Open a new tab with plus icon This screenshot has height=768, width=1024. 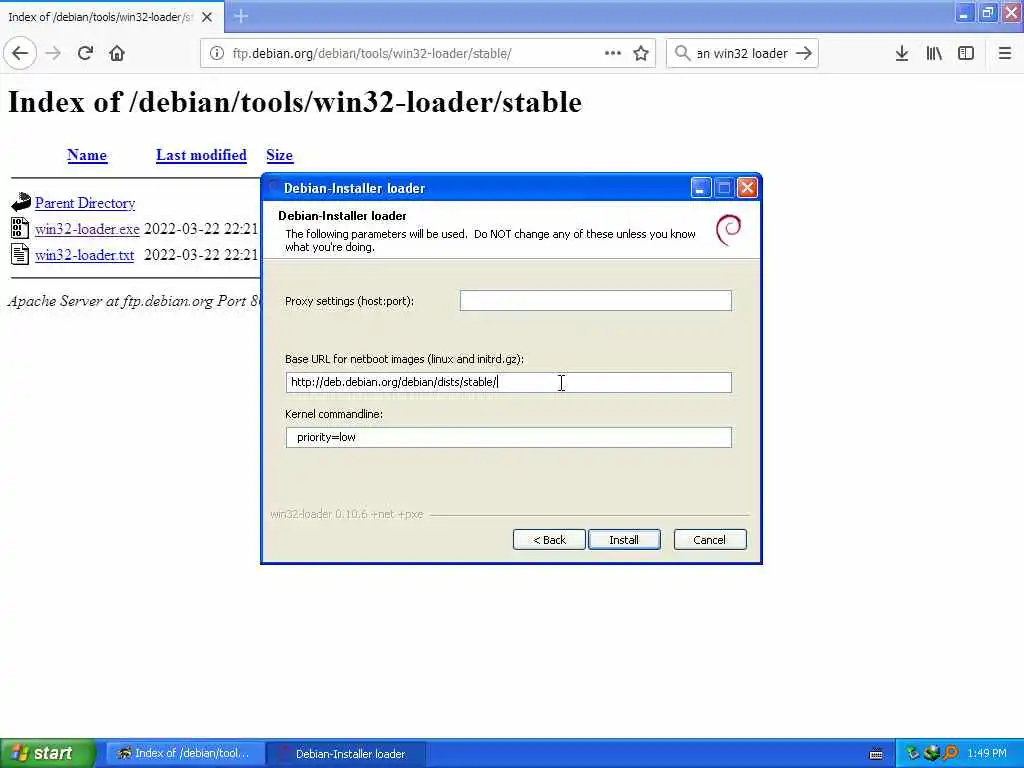[241, 16]
